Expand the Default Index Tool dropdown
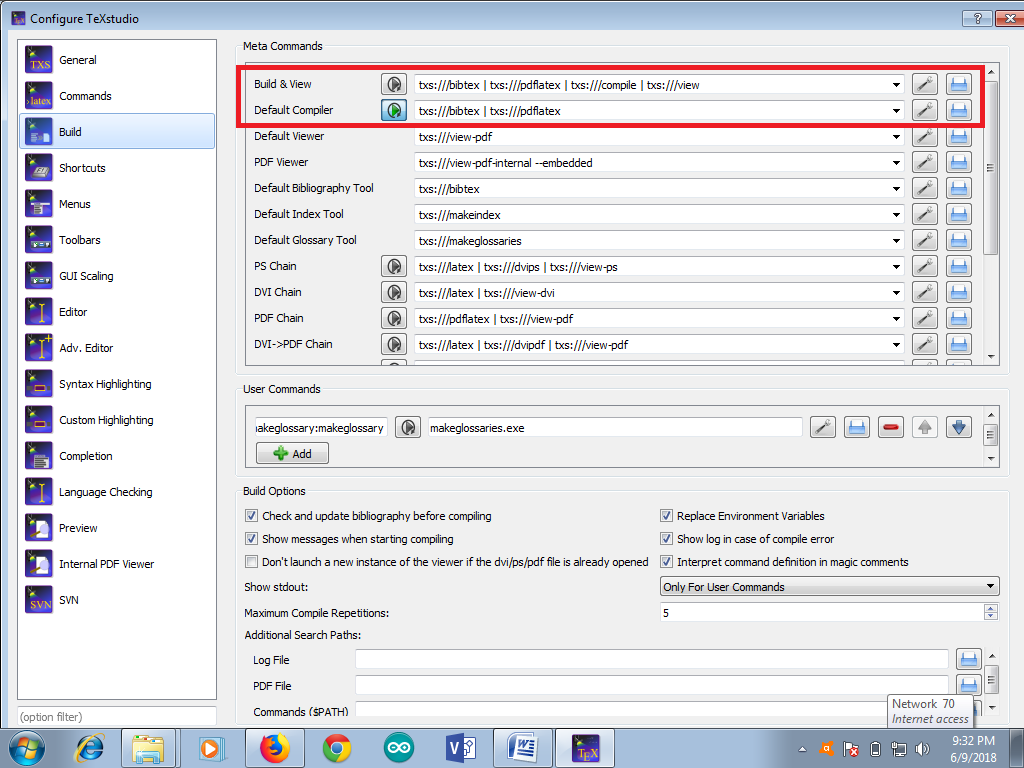This screenshot has width=1024, height=768. 896,215
